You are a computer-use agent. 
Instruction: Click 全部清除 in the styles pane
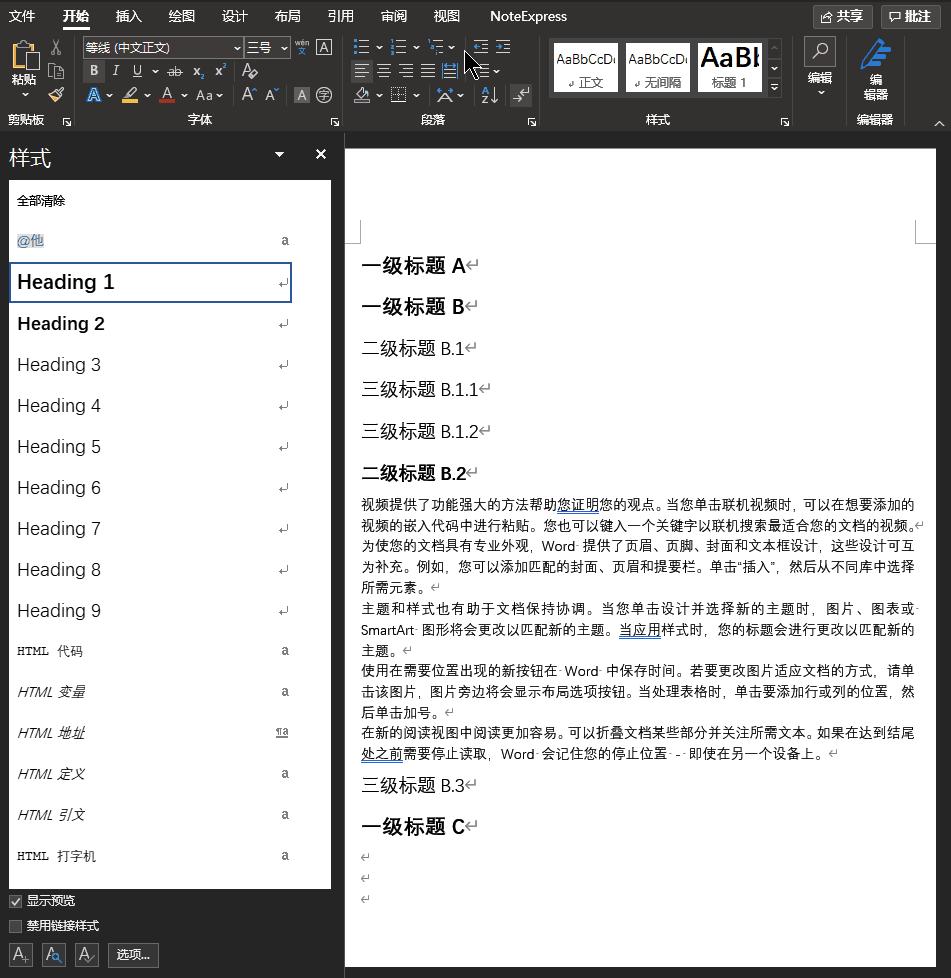[41, 201]
